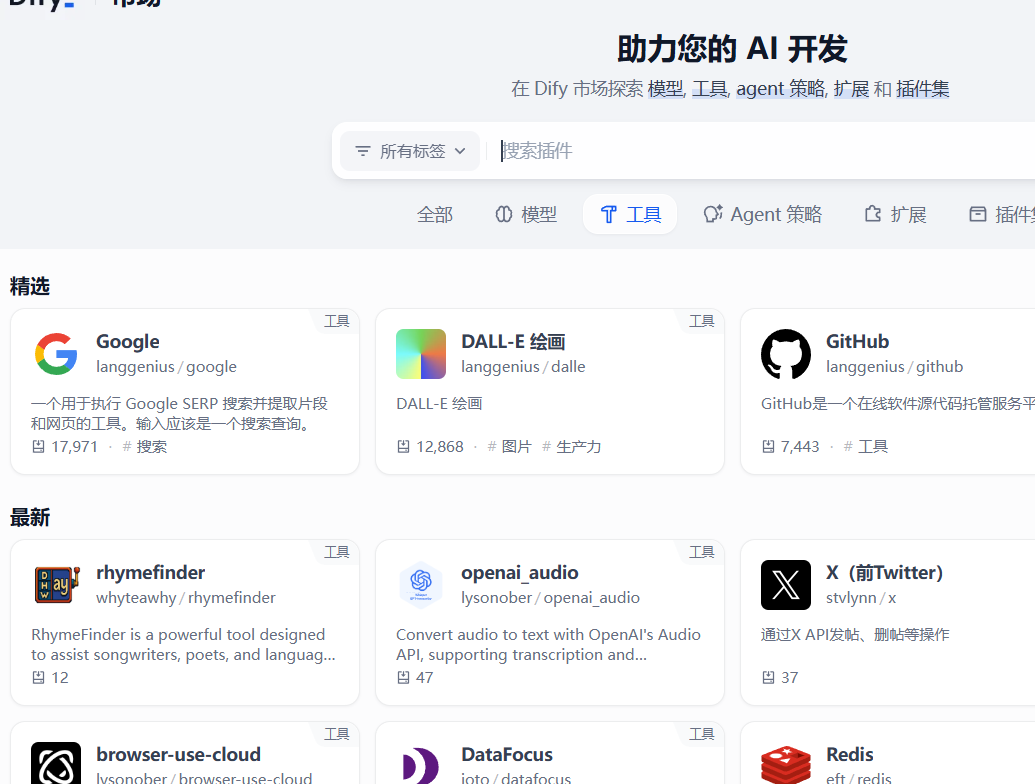Click the filter lines icon beside 所有标签
This screenshot has width=1035, height=784.
coord(363,151)
